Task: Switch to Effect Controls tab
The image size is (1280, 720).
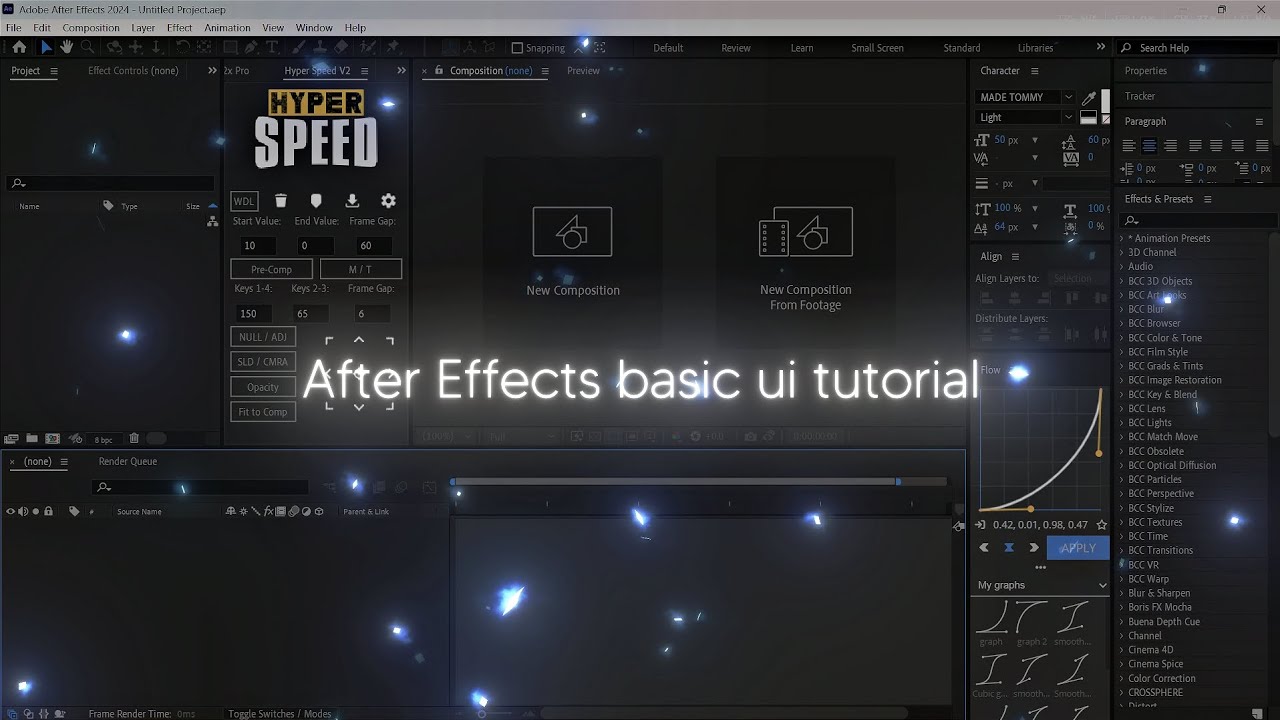Action: coord(133,71)
